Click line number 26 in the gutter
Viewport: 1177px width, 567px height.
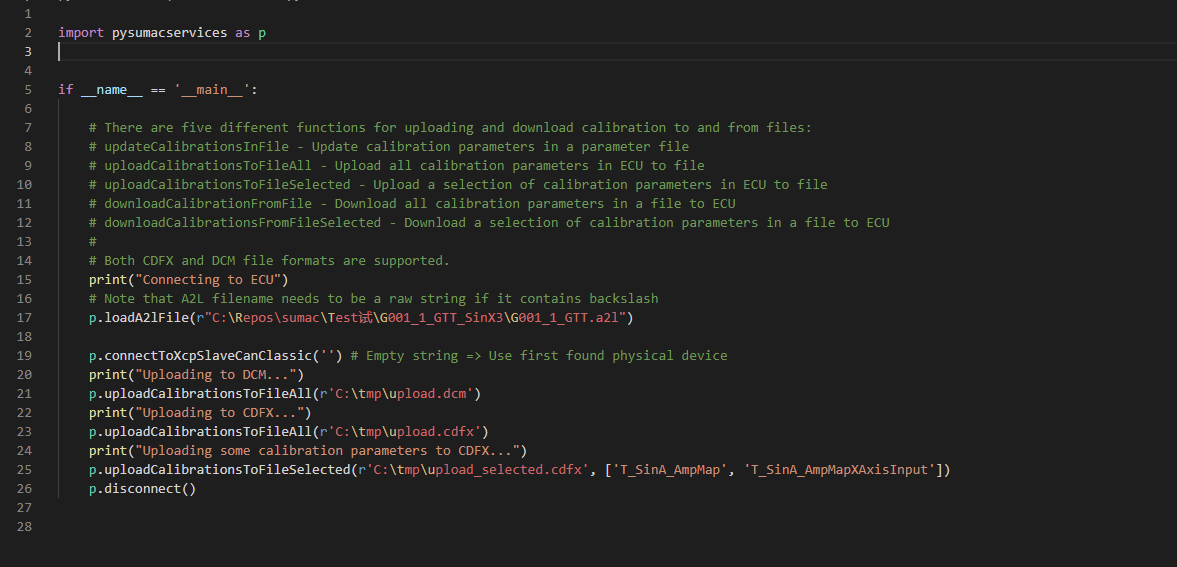pyautogui.click(x=24, y=488)
